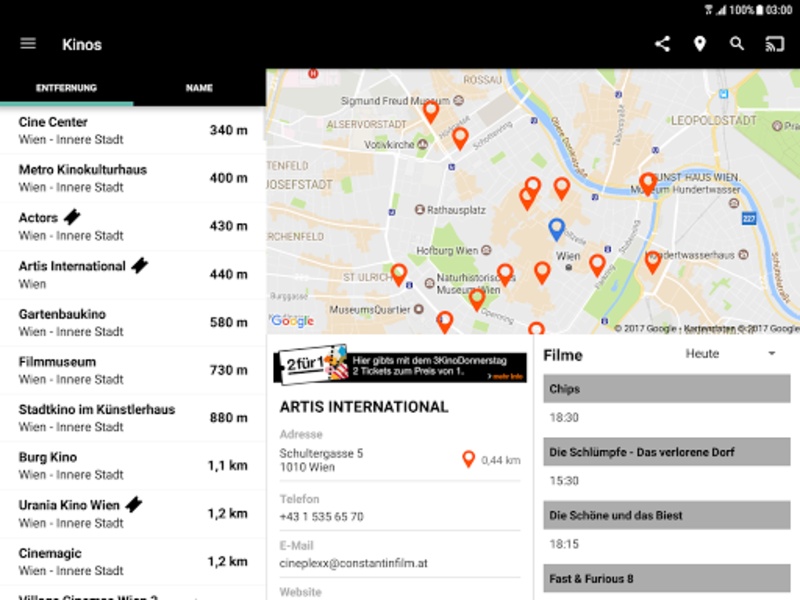This screenshot has height=600, width=800.
Task: Tap the location pin icon in toolbar
Action: [x=699, y=44]
